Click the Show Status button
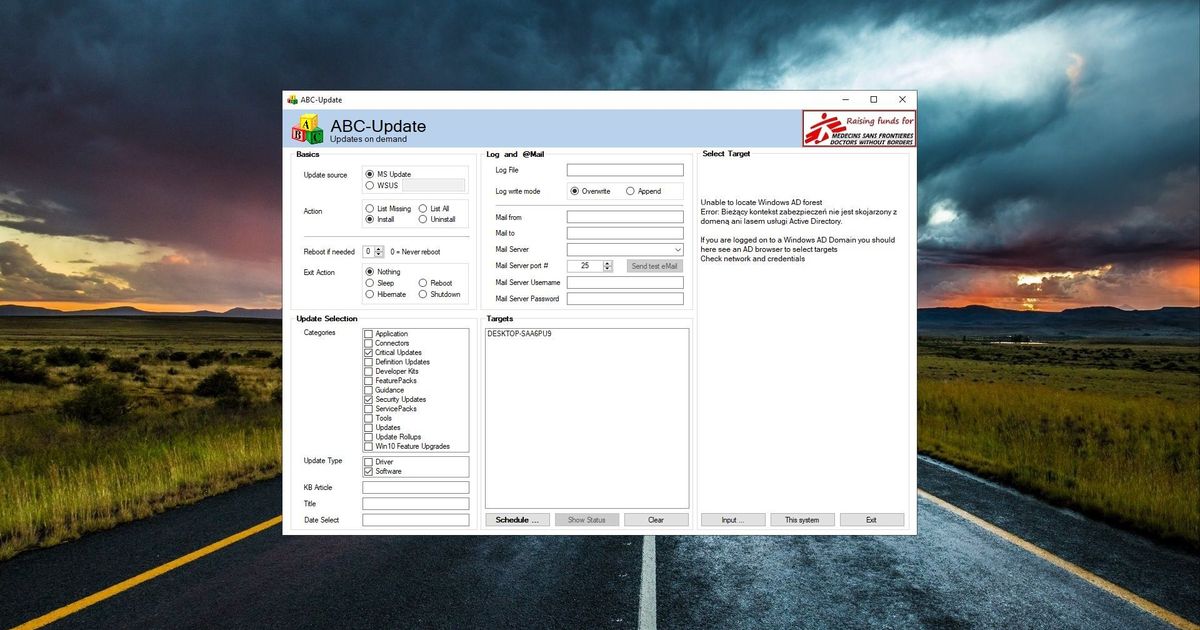Screen dimensions: 1200x630 tap(587, 520)
